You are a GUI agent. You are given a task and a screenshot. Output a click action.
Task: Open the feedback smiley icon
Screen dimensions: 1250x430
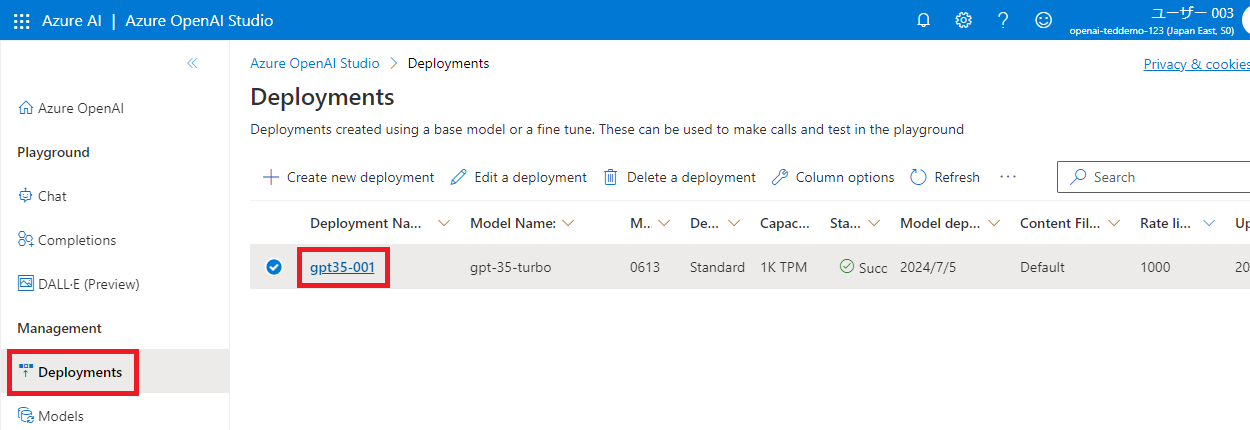[1043, 20]
